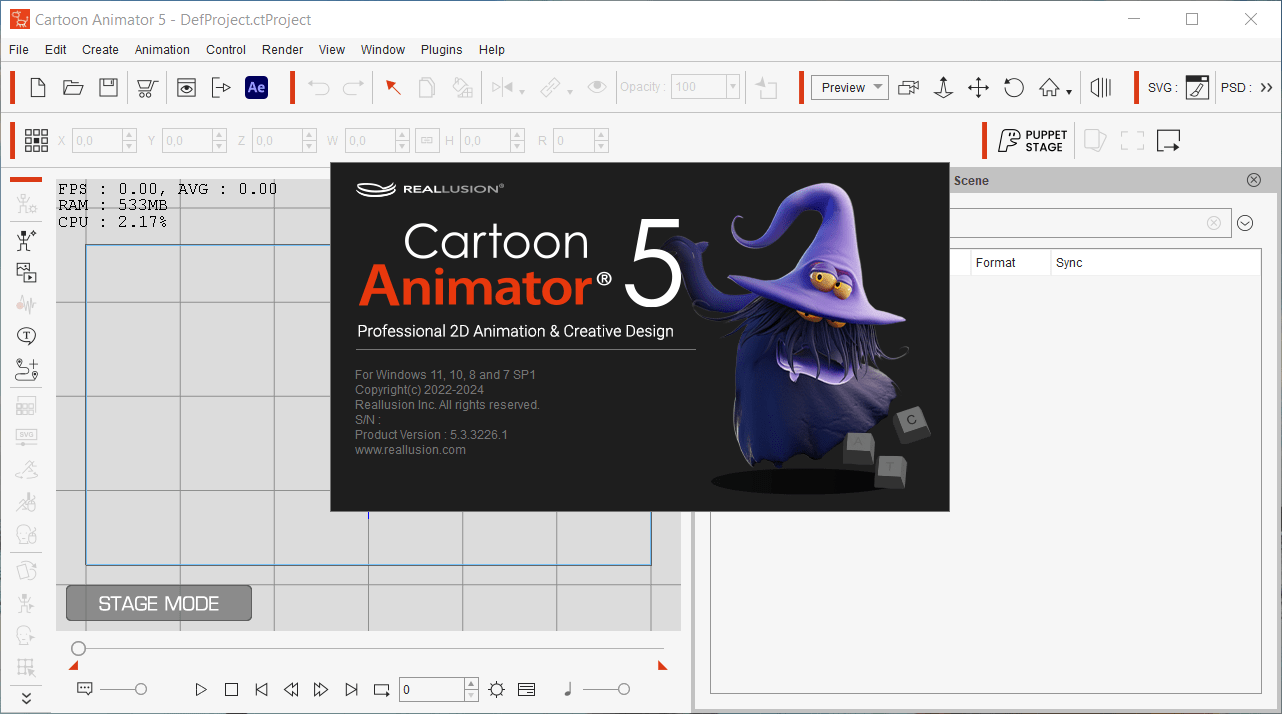The image size is (1282, 714).
Task: Launch the After Effects Ae export icon
Action: click(x=257, y=88)
